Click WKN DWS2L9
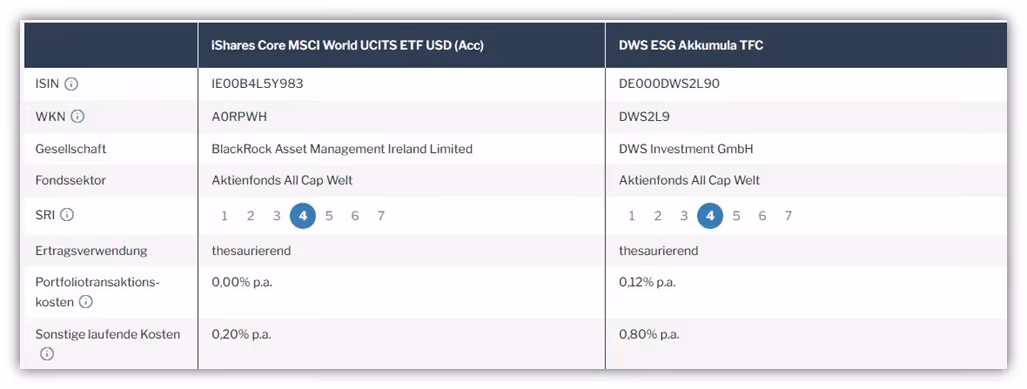 pyautogui.click(x=644, y=117)
